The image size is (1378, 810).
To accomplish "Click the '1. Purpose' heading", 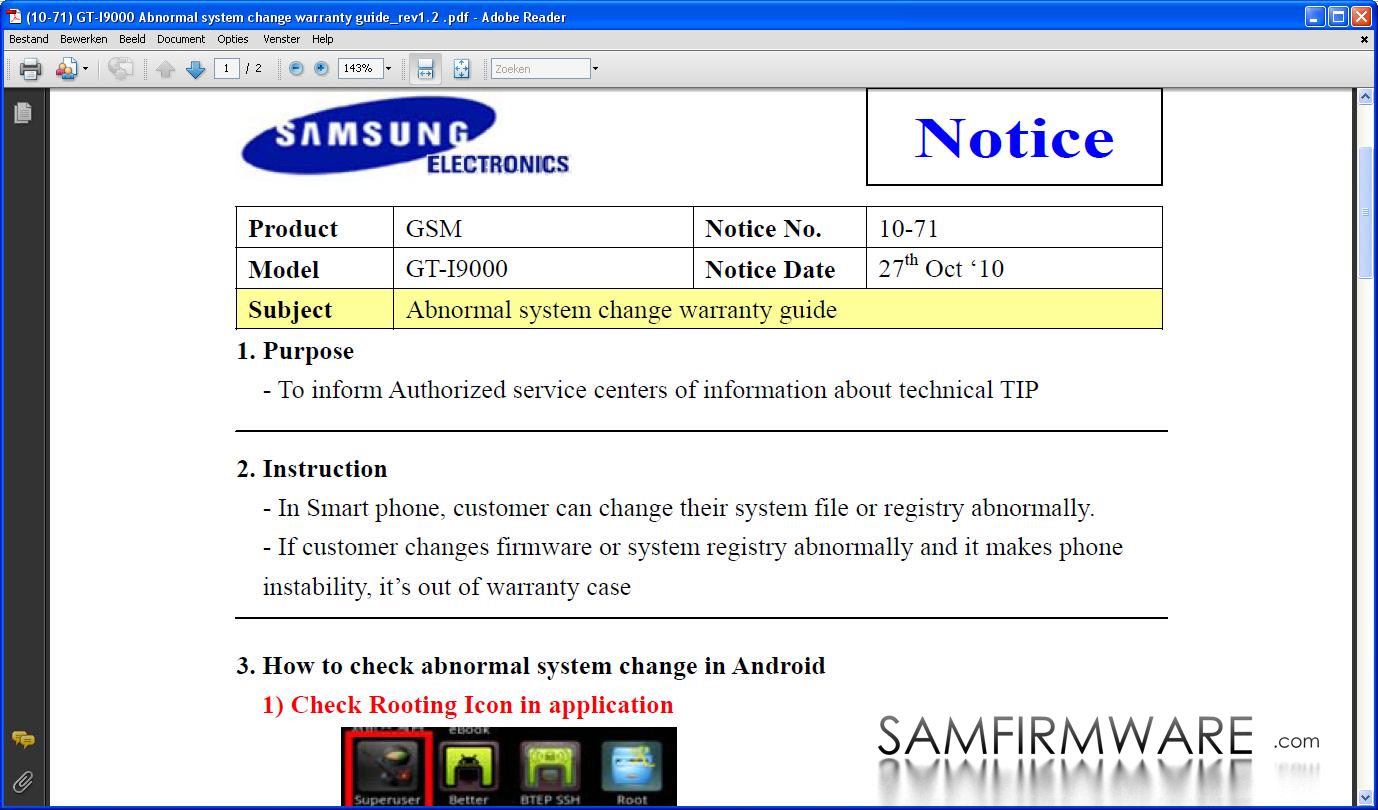I will 295,351.
